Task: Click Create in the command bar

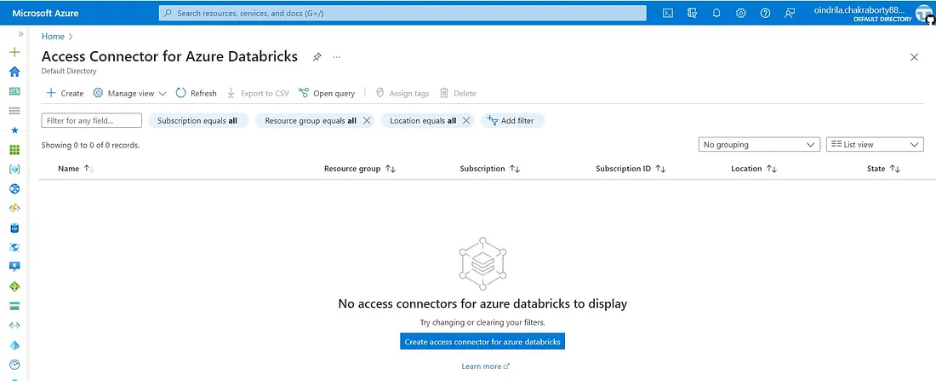Action: coord(65,93)
